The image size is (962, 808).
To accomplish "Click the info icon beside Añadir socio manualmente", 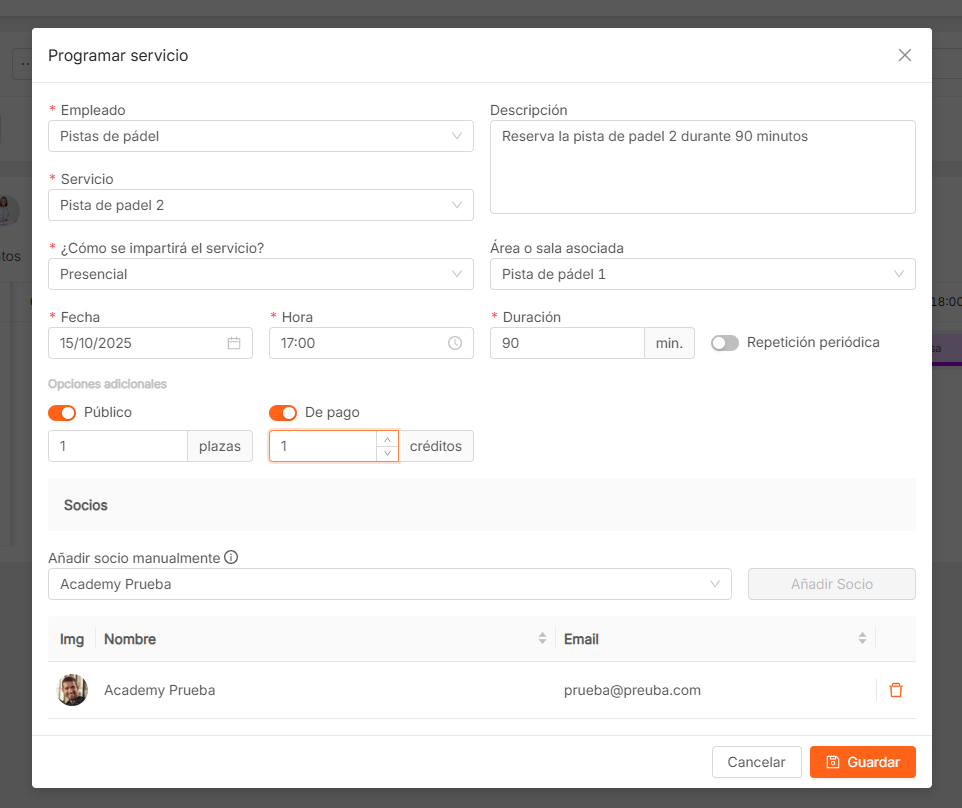I will coord(231,558).
